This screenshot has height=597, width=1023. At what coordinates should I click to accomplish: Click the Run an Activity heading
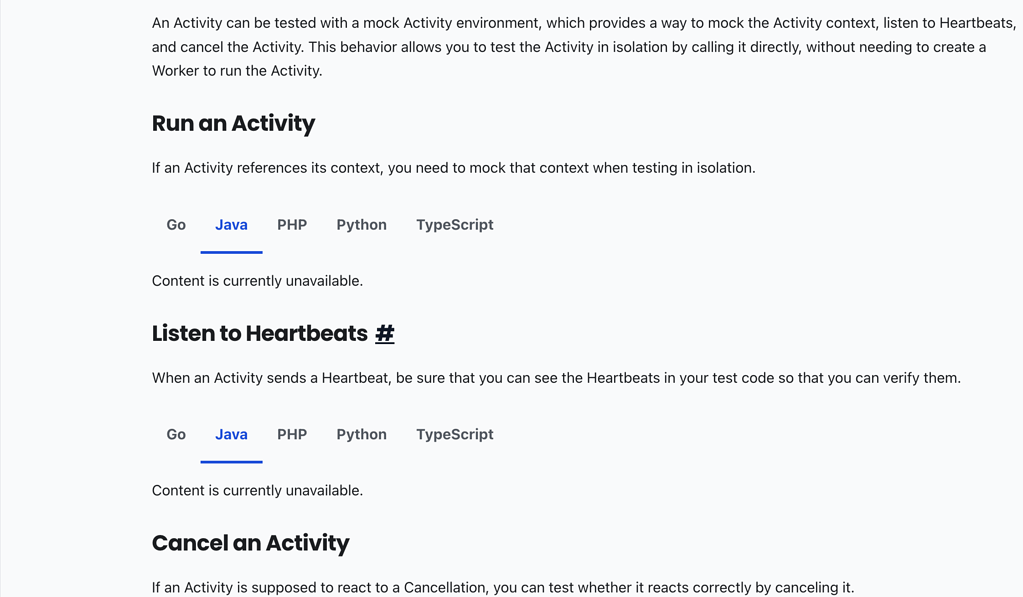[x=233, y=123]
